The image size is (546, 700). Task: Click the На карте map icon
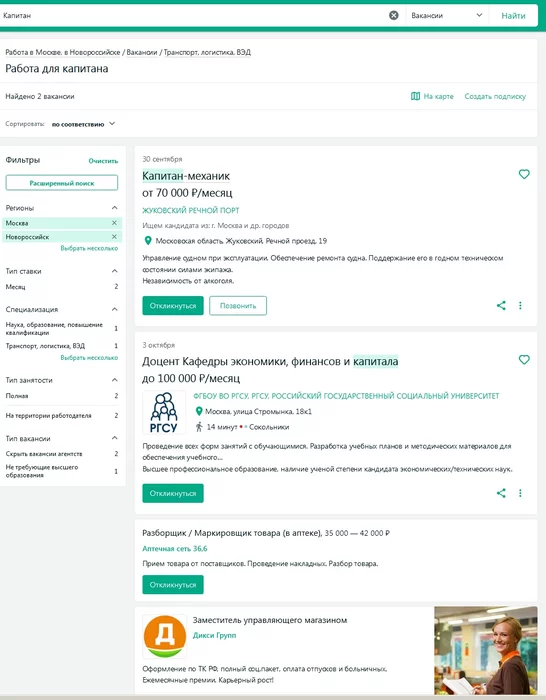pos(415,96)
